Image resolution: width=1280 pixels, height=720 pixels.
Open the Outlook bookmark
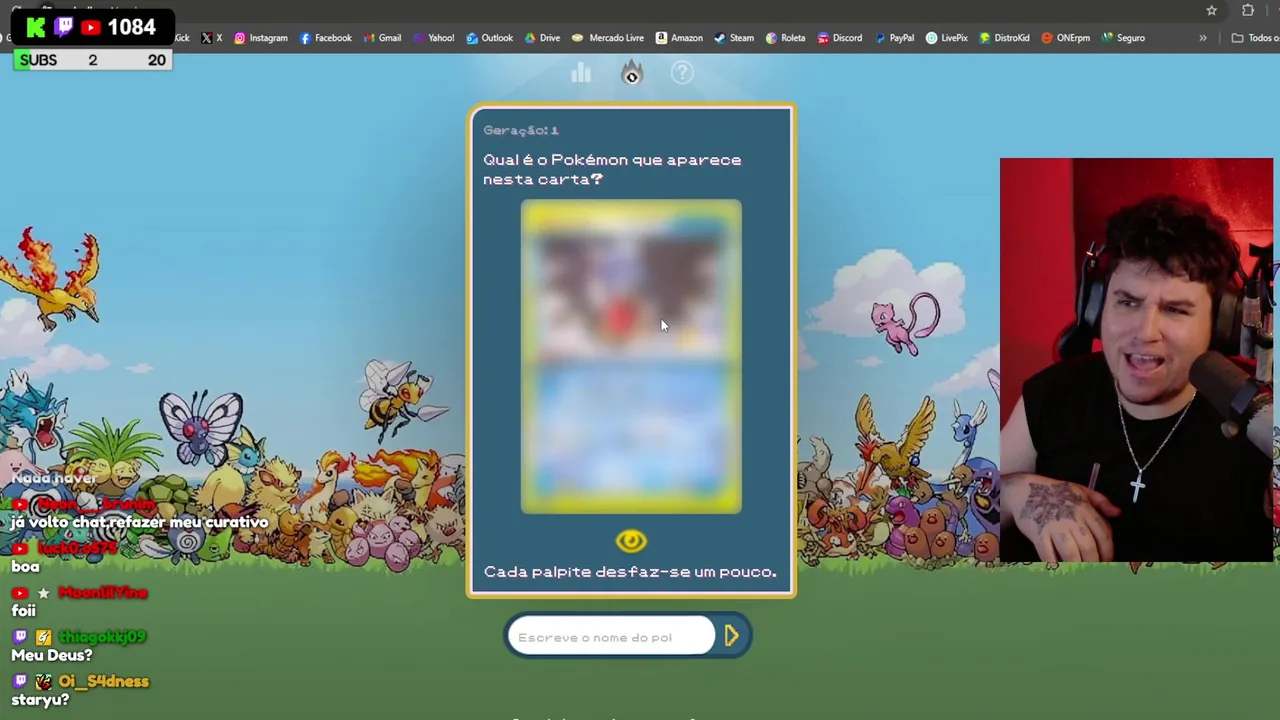[x=489, y=38]
